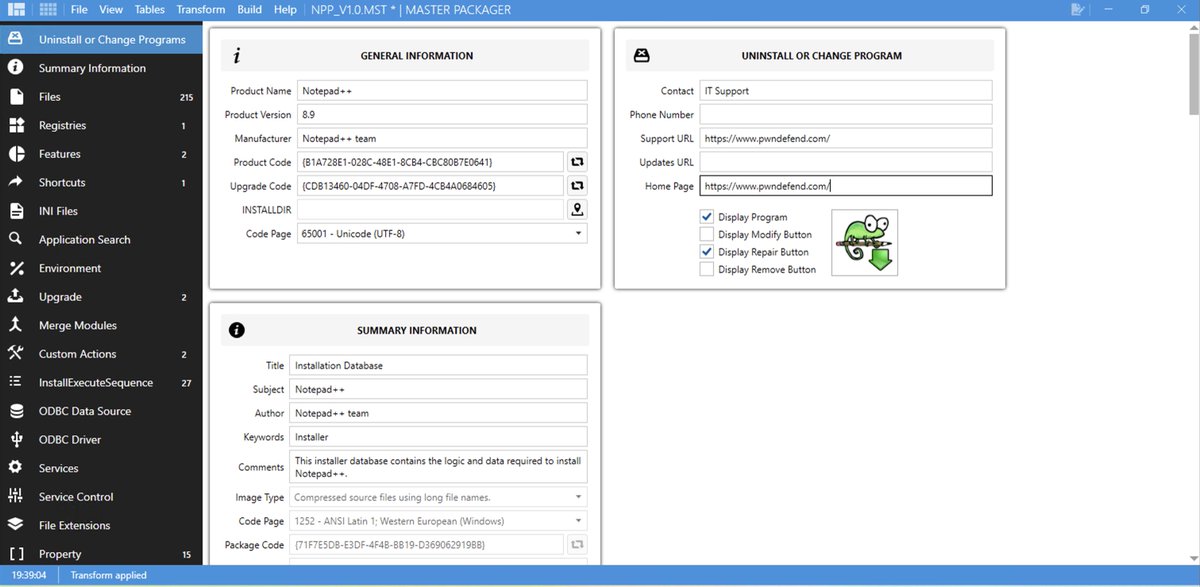The height and width of the screenshot is (587, 1200).
Task: Click the Service Control sliders icon
Action: point(16,497)
